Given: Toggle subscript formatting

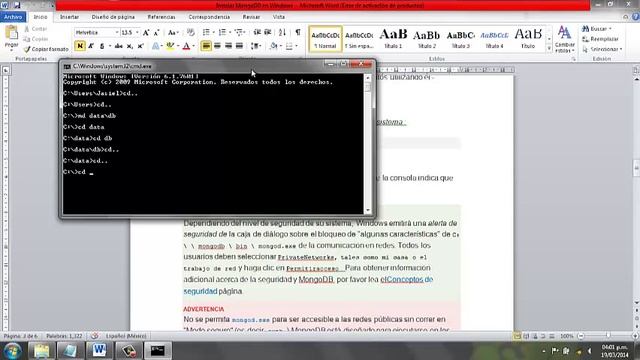Looking at the screenshot, I should (129, 46).
